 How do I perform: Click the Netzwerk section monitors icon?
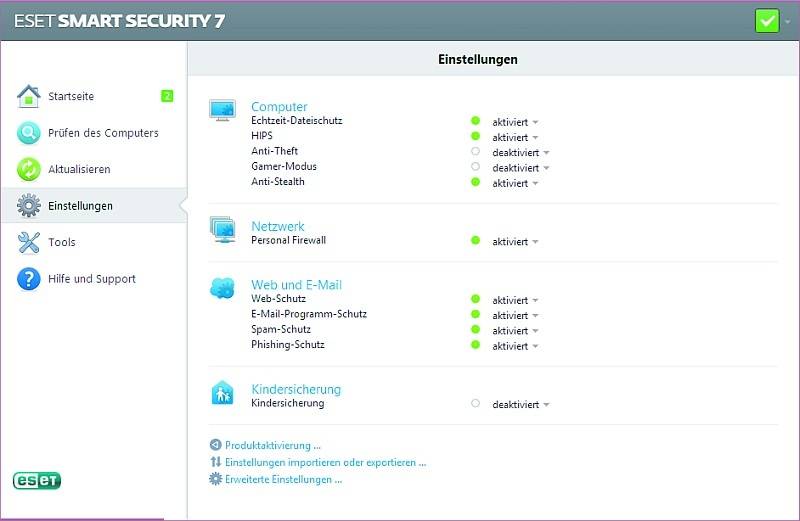click(x=222, y=229)
